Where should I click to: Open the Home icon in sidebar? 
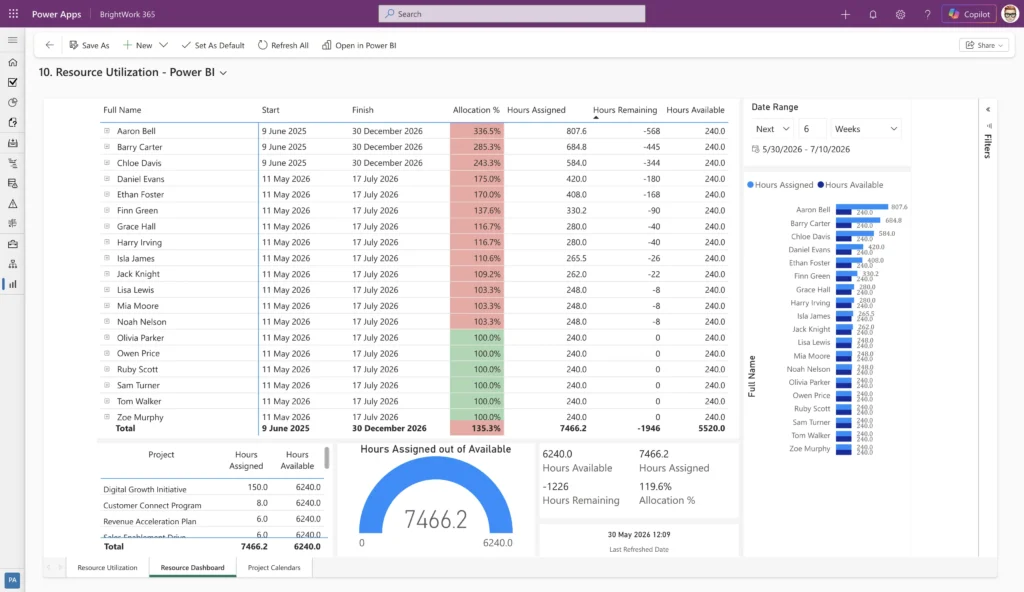click(x=12, y=63)
